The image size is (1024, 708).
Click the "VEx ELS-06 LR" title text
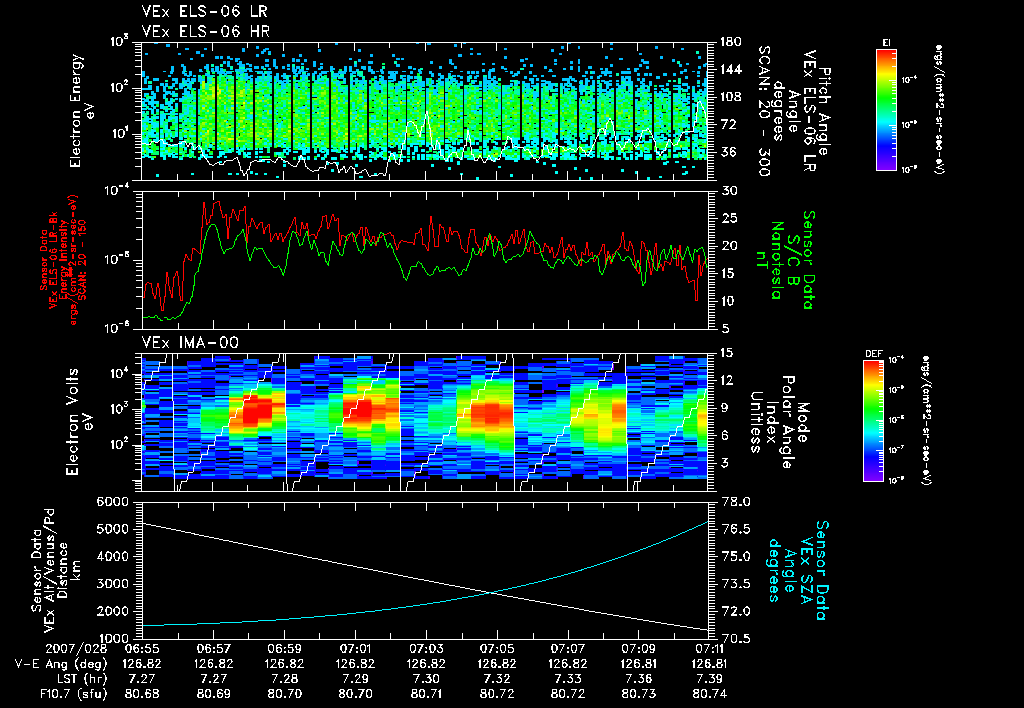204,11
